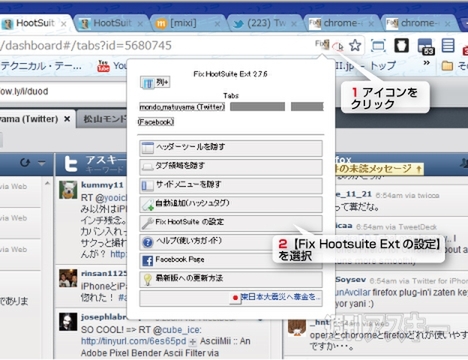Click サイドメニューを隠す button

[x=231, y=185]
